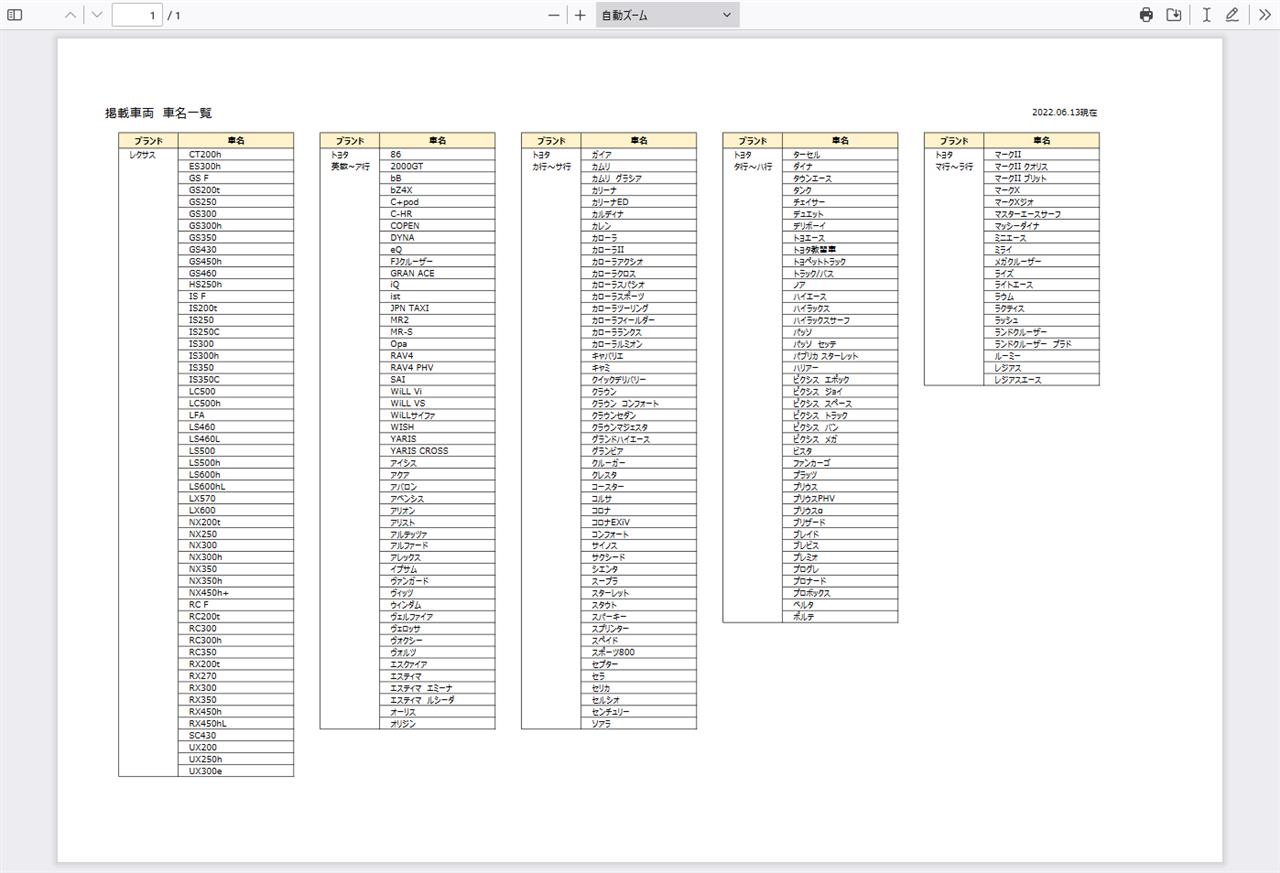The height and width of the screenshot is (873, 1280).
Task: Click the カローラクロス cell
Action: [x=638, y=273]
